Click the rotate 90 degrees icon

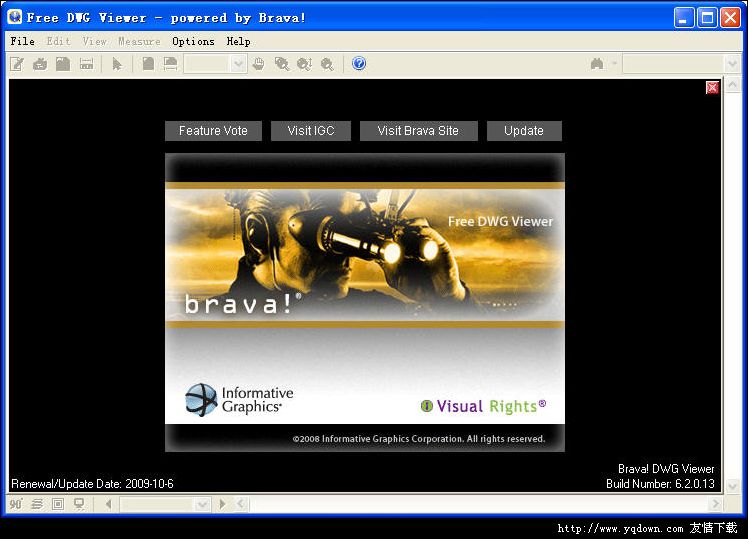[16, 504]
